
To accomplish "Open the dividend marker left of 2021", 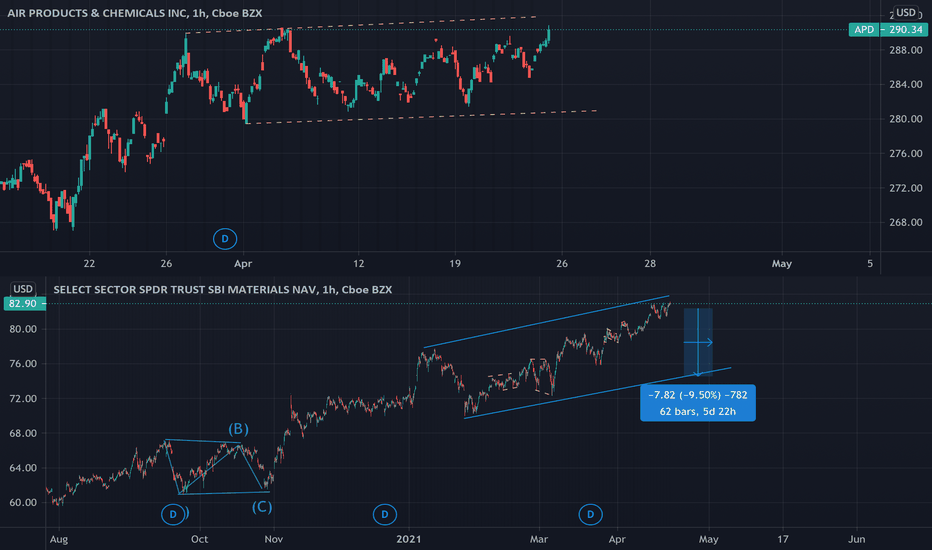I will [x=385, y=514].
